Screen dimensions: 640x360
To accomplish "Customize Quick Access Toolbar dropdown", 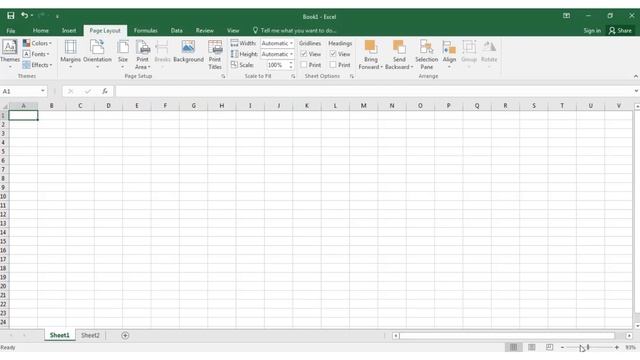I will coord(57,16).
